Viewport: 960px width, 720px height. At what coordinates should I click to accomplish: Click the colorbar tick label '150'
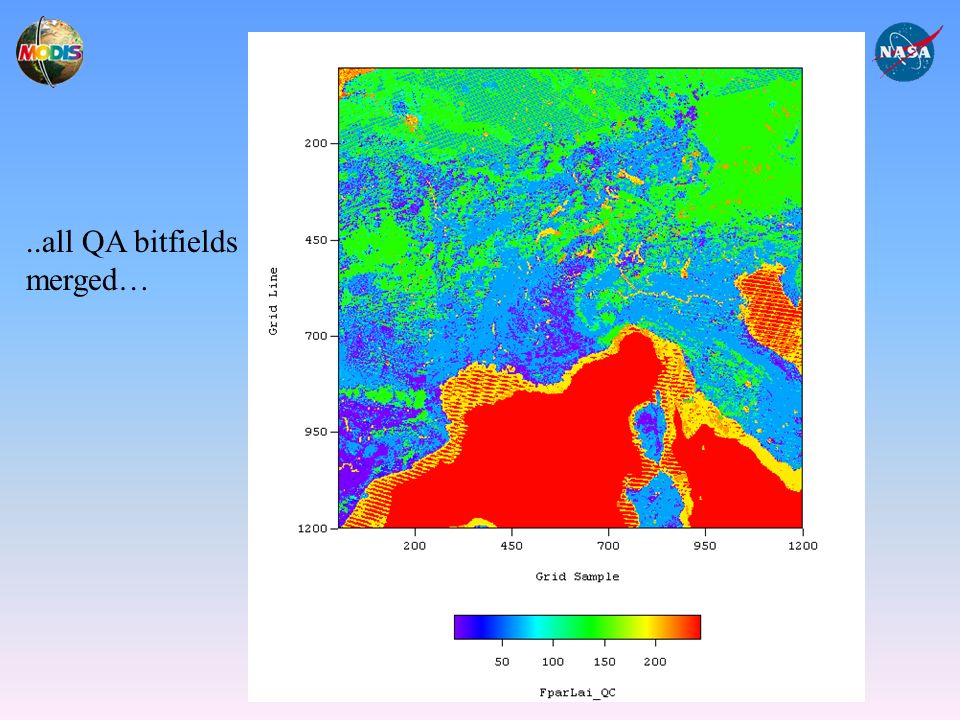[x=604, y=662]
